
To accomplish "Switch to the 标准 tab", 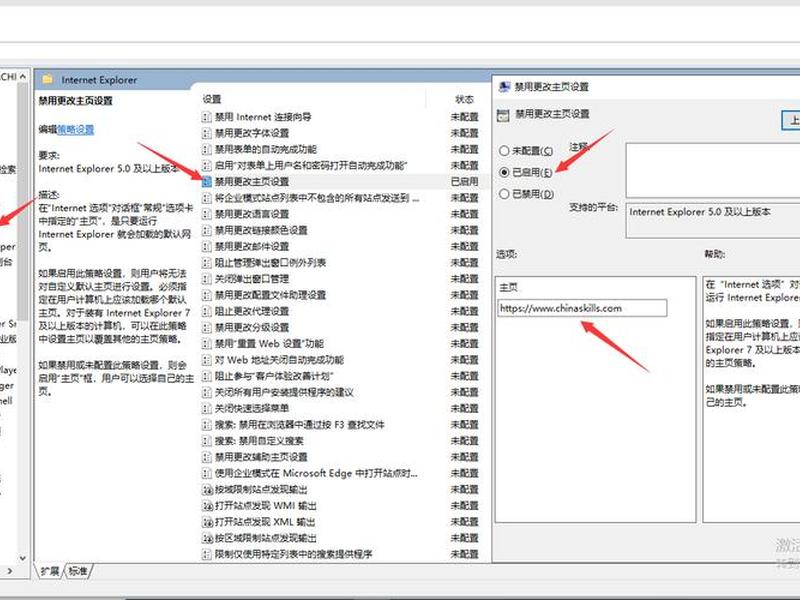I will (x=78, y=571).
